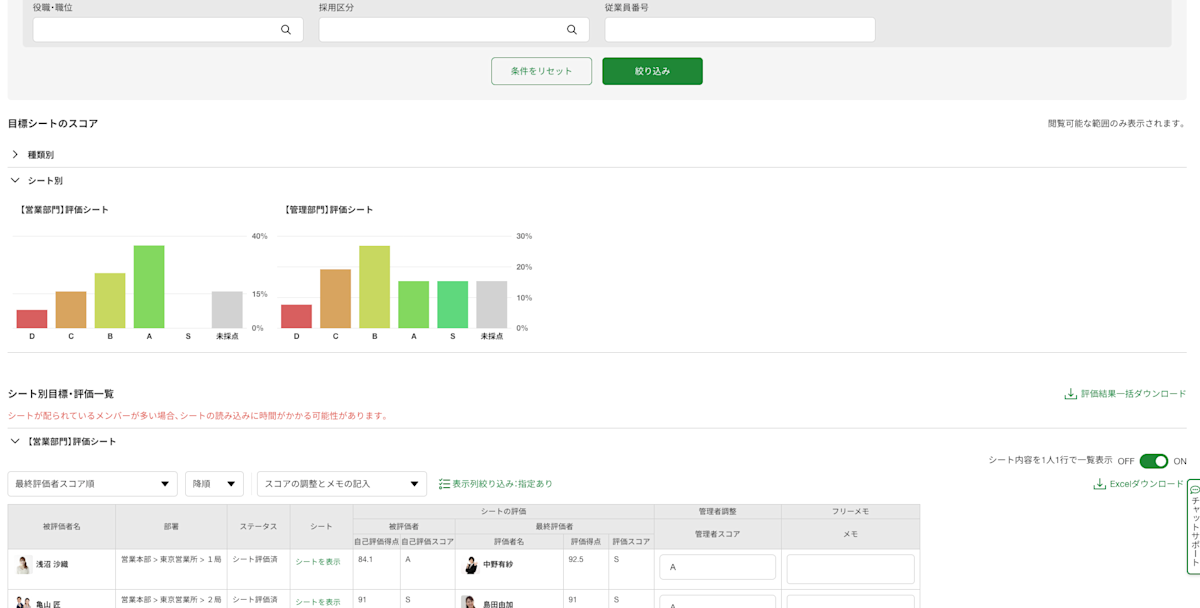Open the スコアの調整とメモの記入 dropdown
Screen dimensions: 1200x608
(340, 483)
